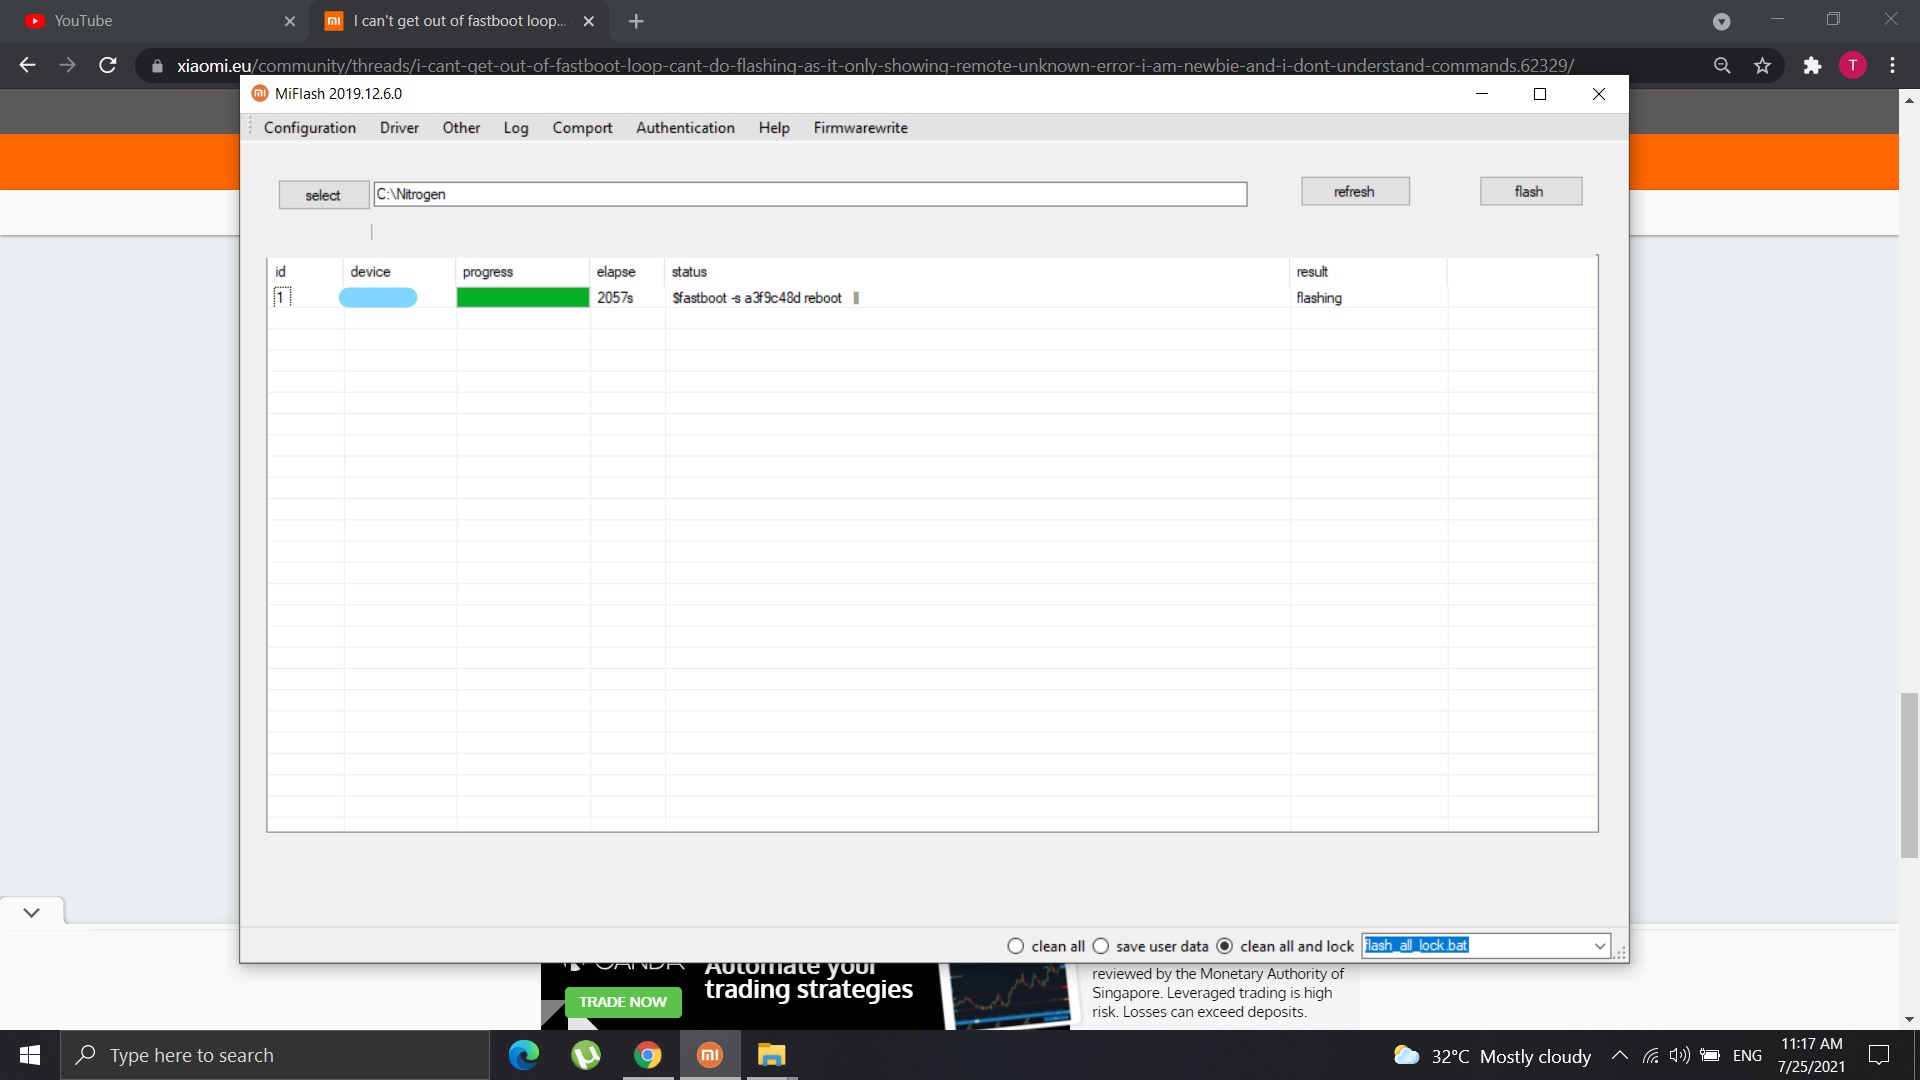Open the Chrome tab search dropdown
Image resolution: width=1920 pixels, height=1080 pixels.
tap(1721, 21)
